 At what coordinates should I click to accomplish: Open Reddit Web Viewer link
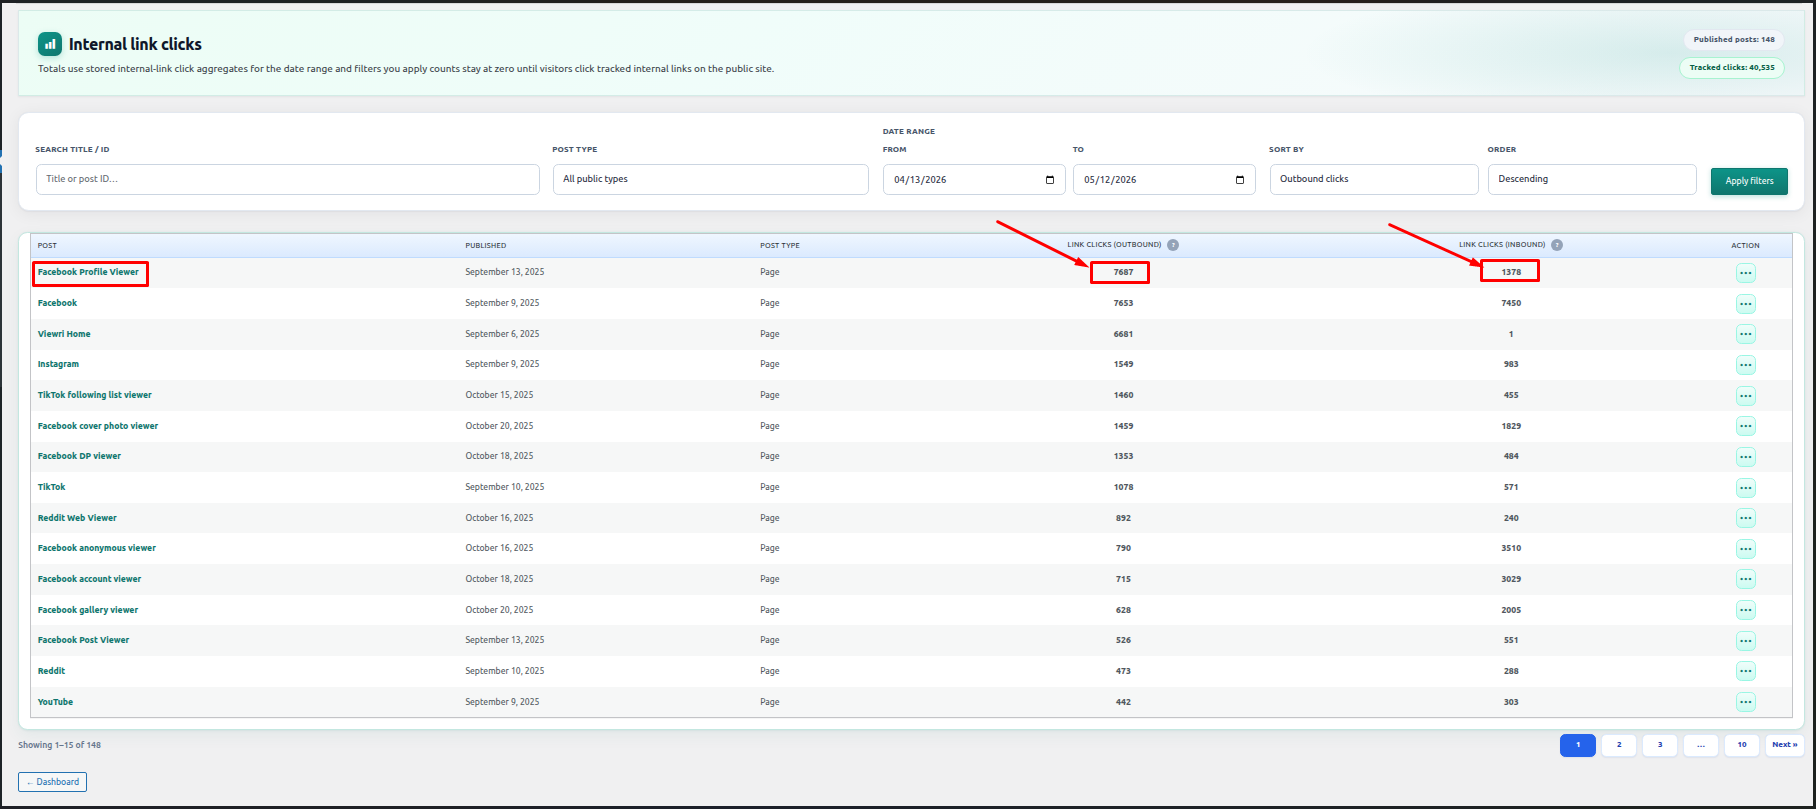[77, 518]
